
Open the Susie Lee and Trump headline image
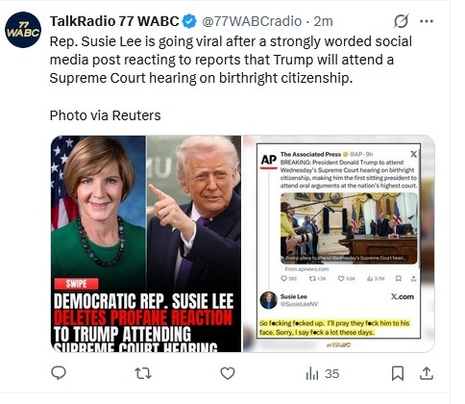(146, 244)
